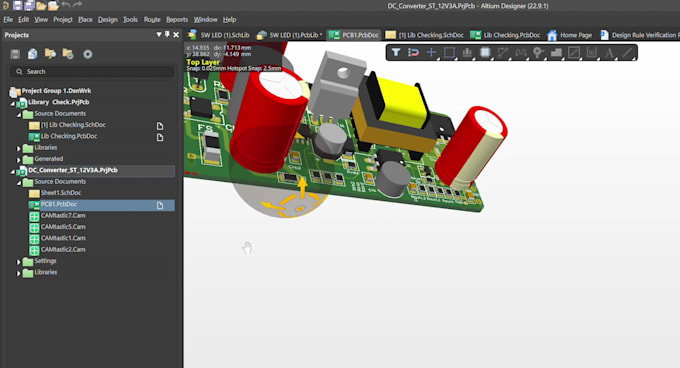Expand the Generated folder

point(19,160)
